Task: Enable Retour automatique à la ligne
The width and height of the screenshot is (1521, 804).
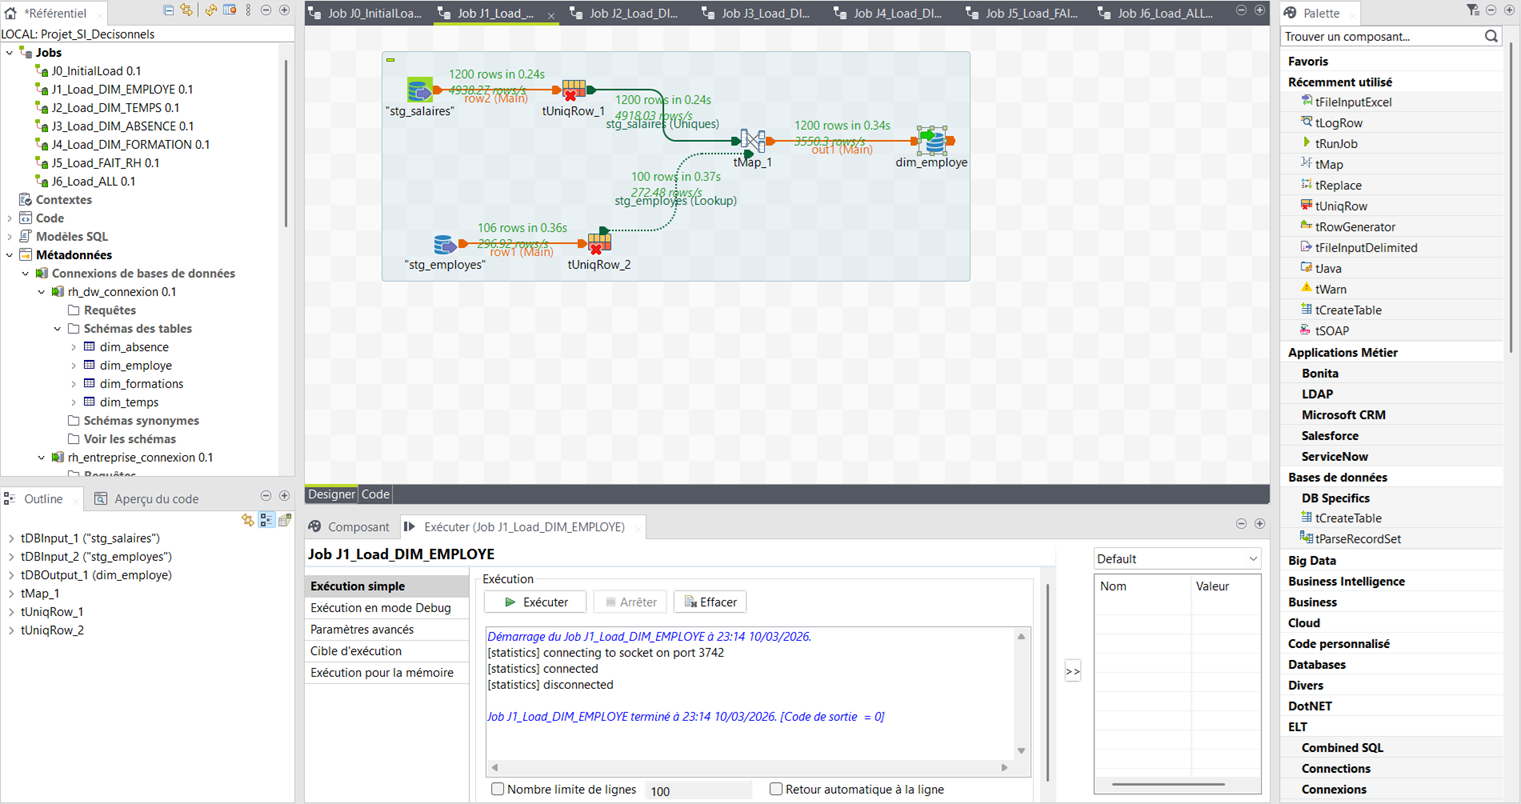Action: point(775,789)
